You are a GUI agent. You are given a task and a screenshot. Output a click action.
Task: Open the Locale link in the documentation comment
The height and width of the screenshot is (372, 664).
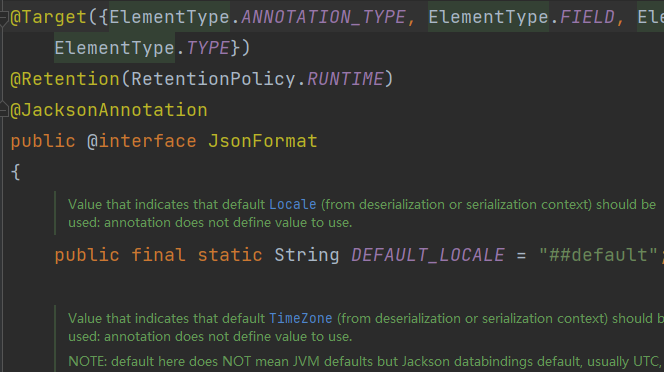(x=293, y=204)
